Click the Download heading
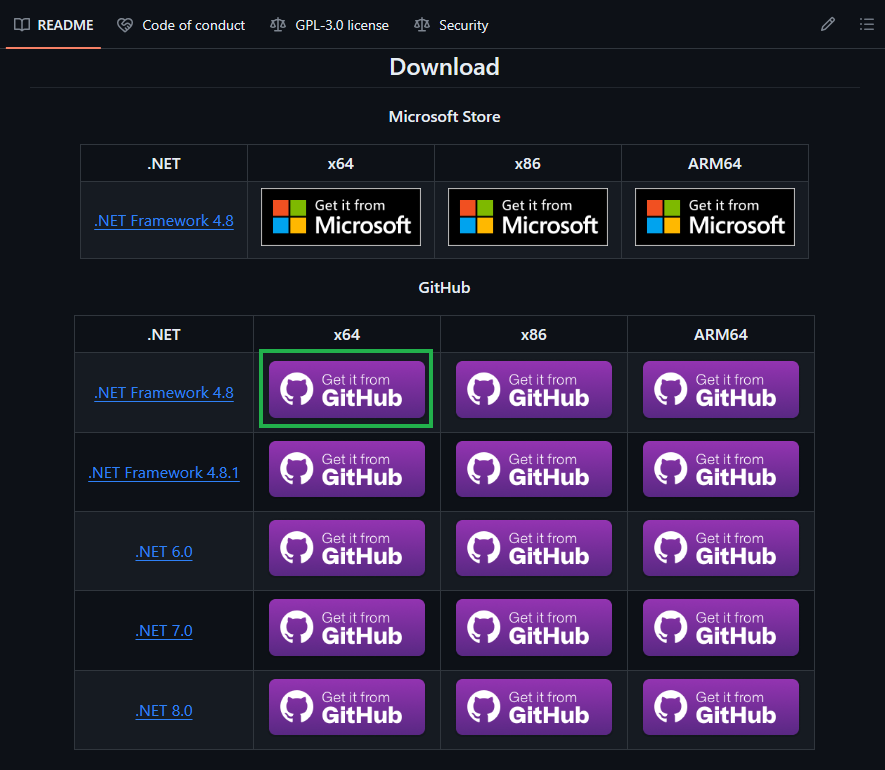 [444, 67]
